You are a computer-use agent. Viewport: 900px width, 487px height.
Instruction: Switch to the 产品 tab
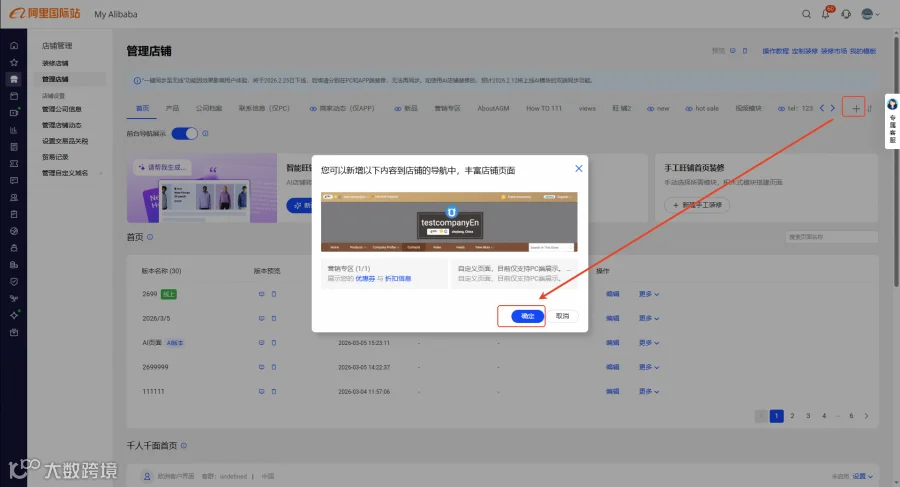click(172, 108)
